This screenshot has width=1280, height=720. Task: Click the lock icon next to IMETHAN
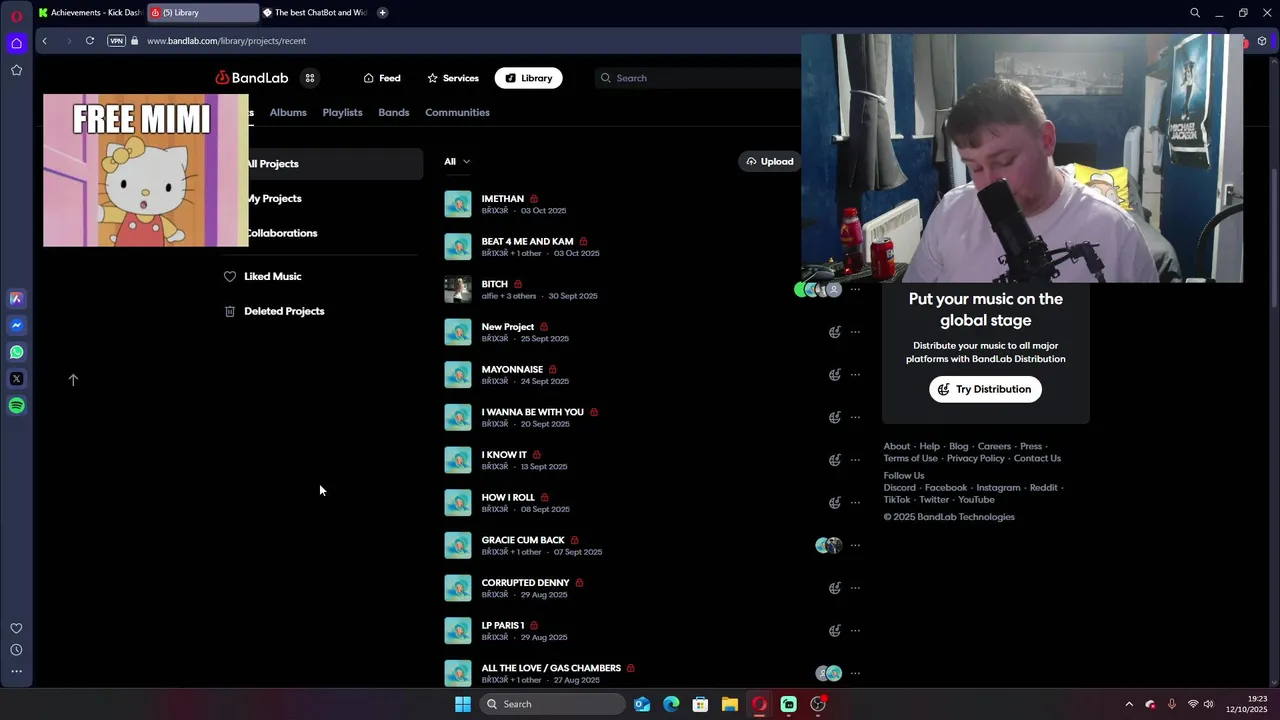(x=534, y=199)
